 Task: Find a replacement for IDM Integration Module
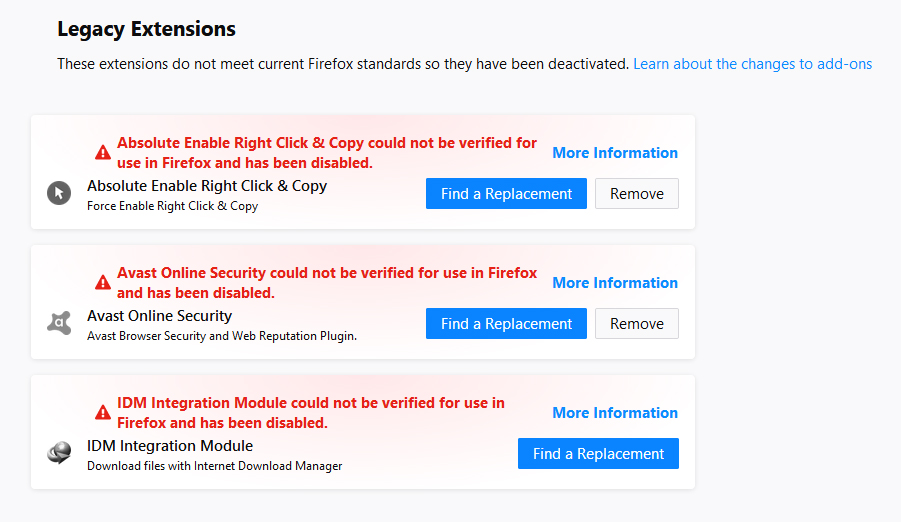coord(598,454)
